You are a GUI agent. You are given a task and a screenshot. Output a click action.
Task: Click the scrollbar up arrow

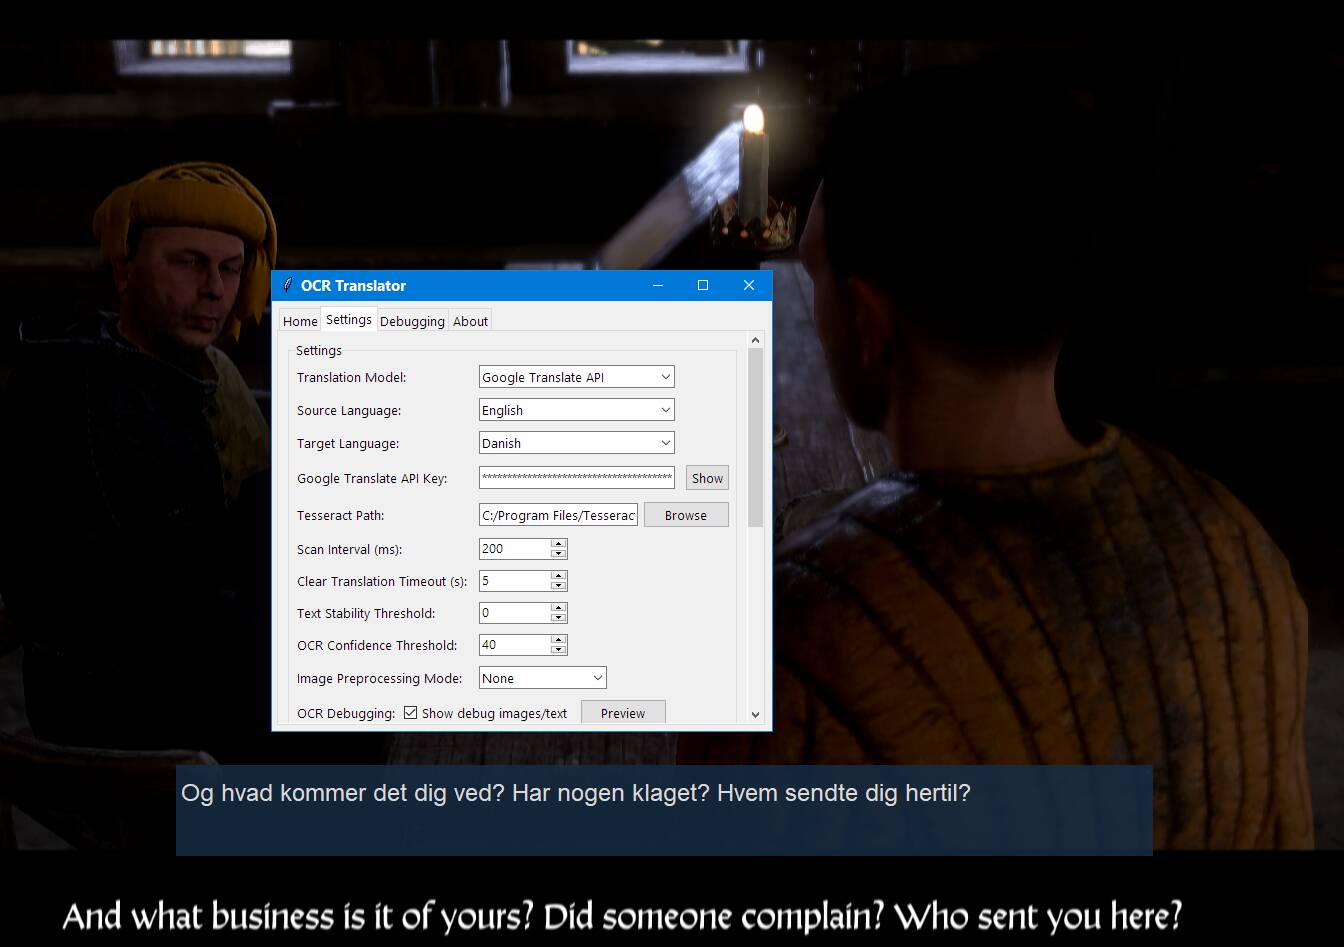pyautogui.click(x=755, y=340)
